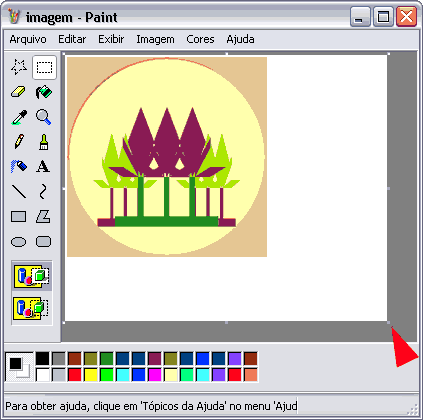Image resolution: width=423 pixels, height=420 pixels.
Task: Choose the Ellipse shape tool
Action: (19, 242)
